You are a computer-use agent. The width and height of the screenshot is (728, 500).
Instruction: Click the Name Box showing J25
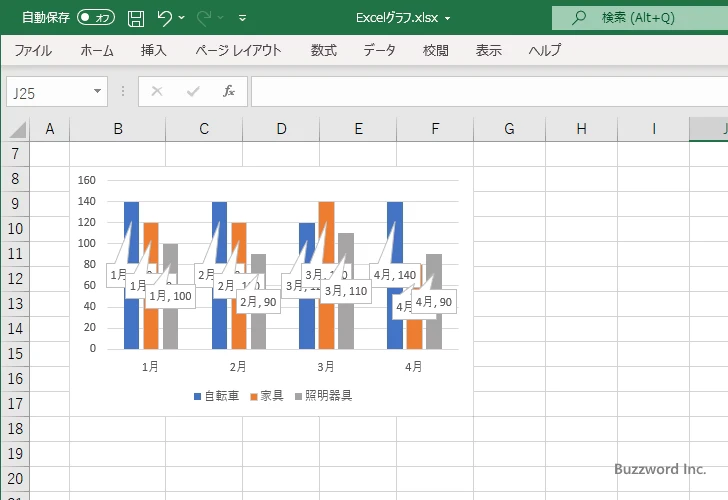(50, 92)
